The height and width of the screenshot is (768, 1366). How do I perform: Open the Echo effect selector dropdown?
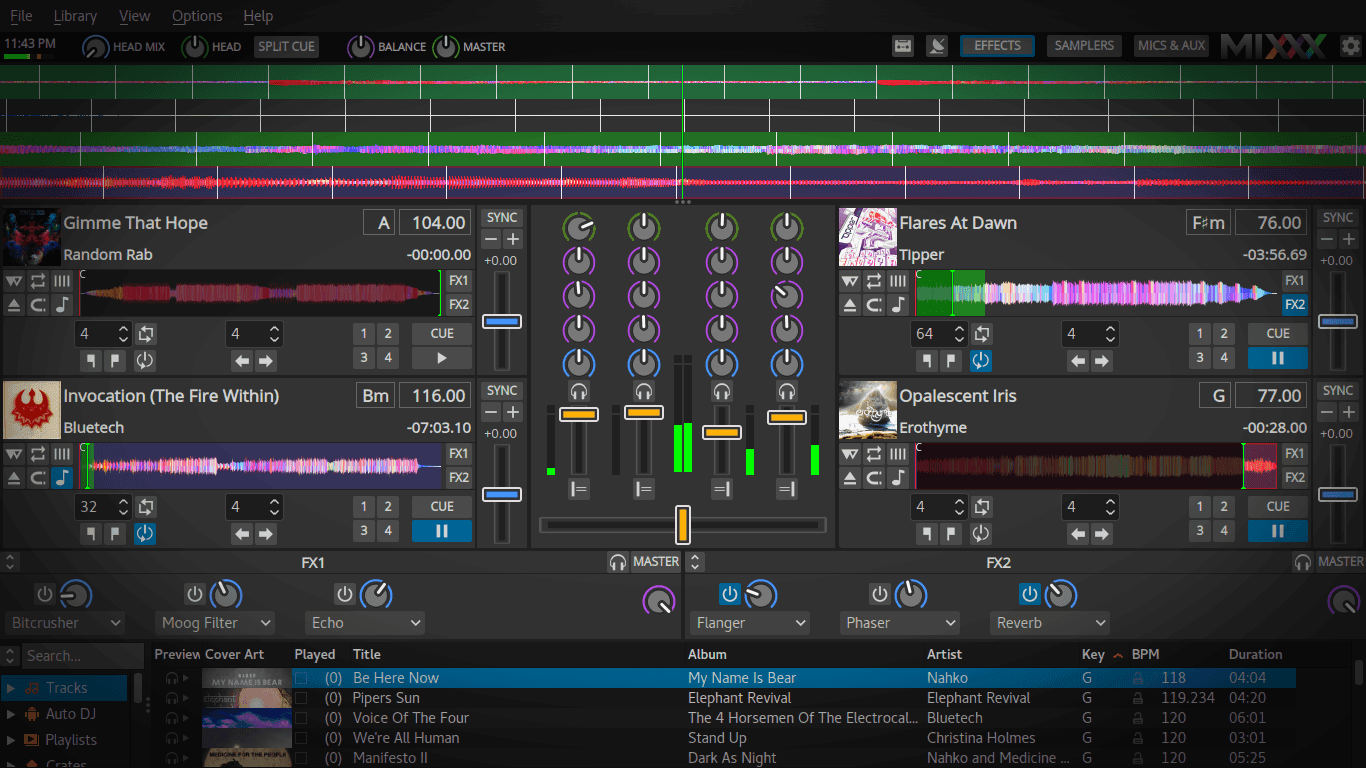(364, 623)
